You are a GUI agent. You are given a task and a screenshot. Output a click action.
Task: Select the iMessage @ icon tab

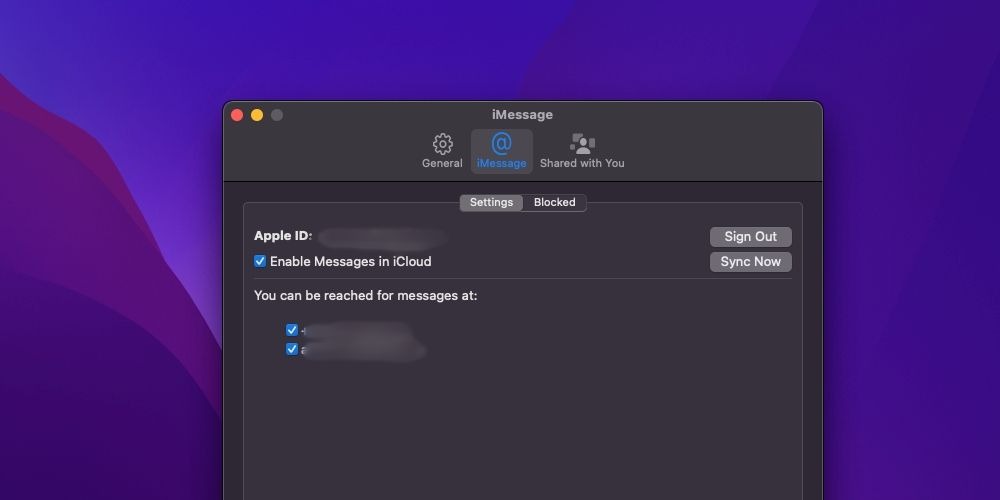coord(501,151)
